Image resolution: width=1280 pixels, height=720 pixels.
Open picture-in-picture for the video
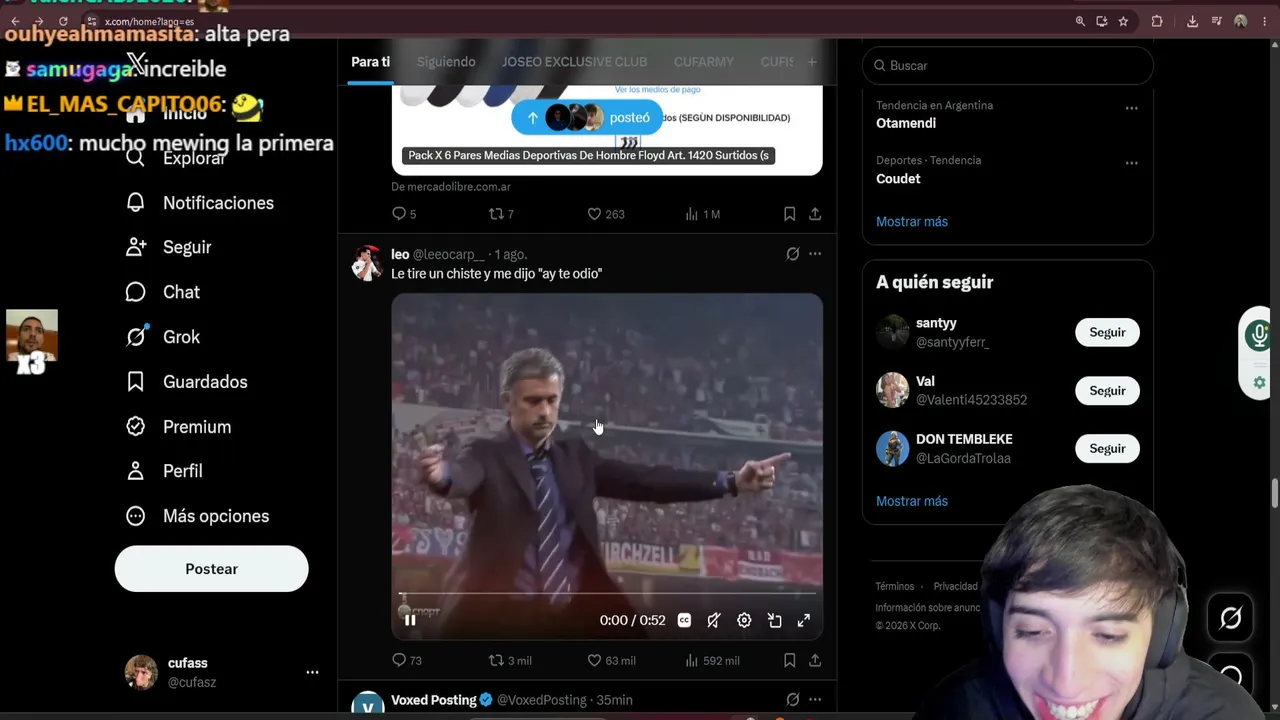pyautogui.click(x=774, y=620)
